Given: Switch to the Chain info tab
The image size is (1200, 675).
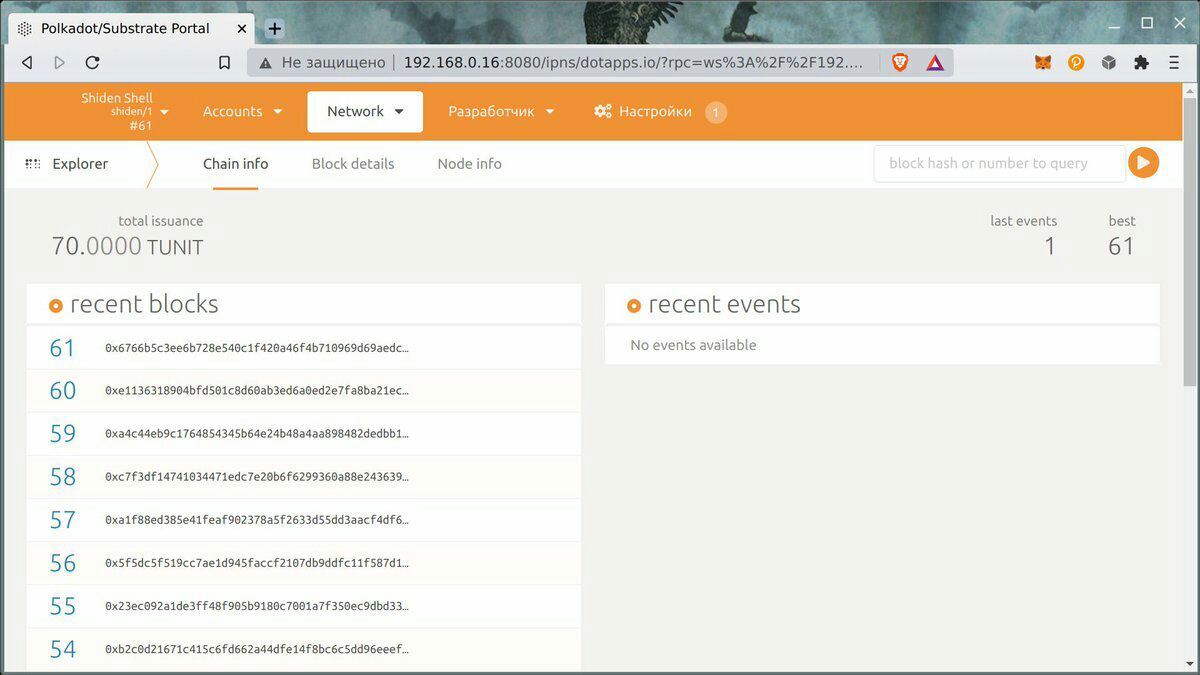Looking at the screenshot, I should point(236,164).
